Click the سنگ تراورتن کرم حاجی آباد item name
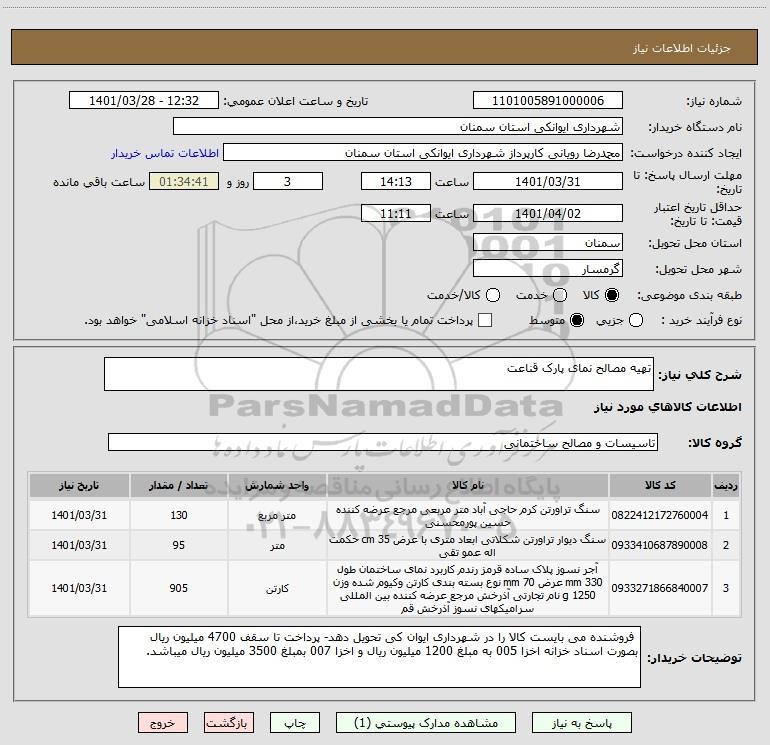 tap(468, 516)
